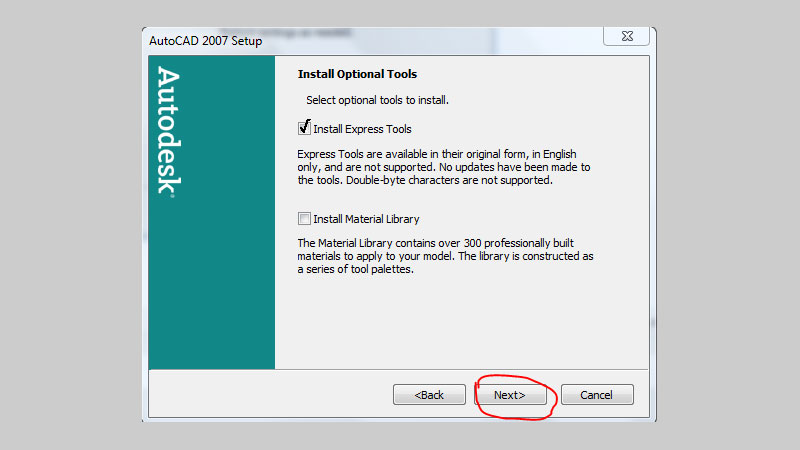Click "Select optional tools to install." text
The image size is (800, 450).
(377, 100)
